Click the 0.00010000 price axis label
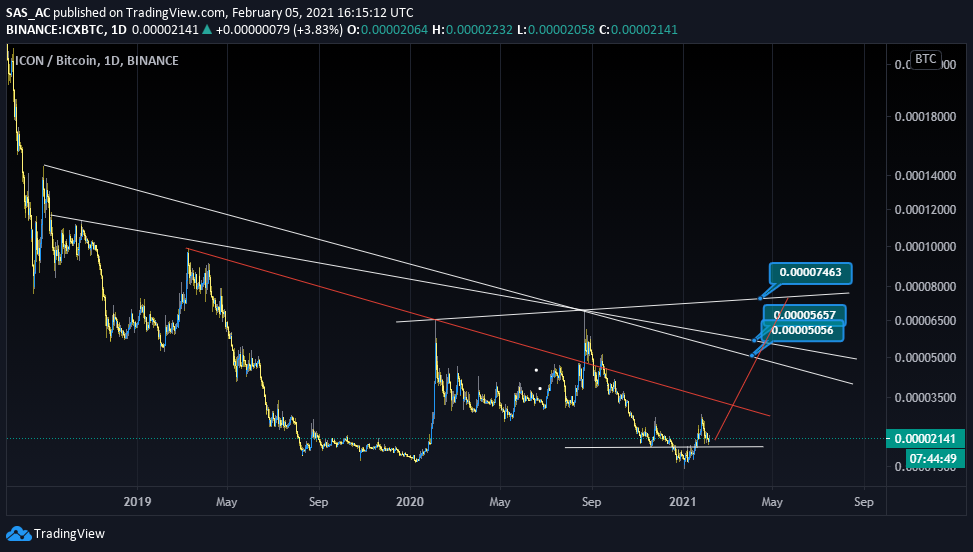The height and width of the screenshot is (552, 973). click(x=925, y=247)
